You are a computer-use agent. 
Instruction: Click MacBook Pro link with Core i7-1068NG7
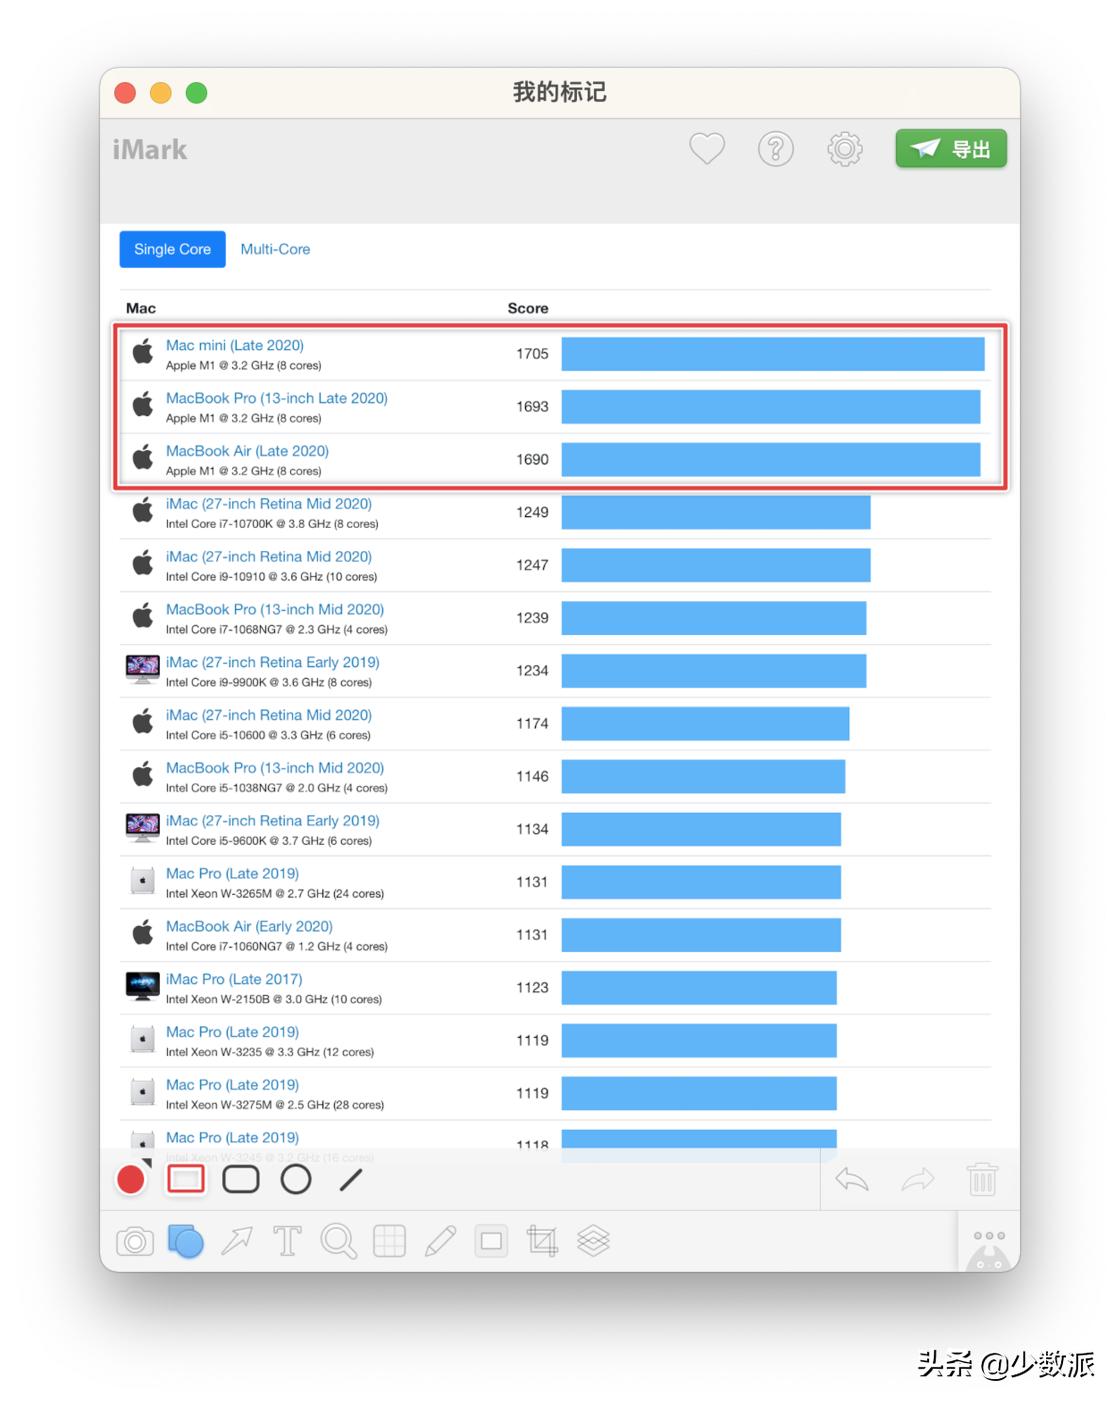tap(275, 609)
